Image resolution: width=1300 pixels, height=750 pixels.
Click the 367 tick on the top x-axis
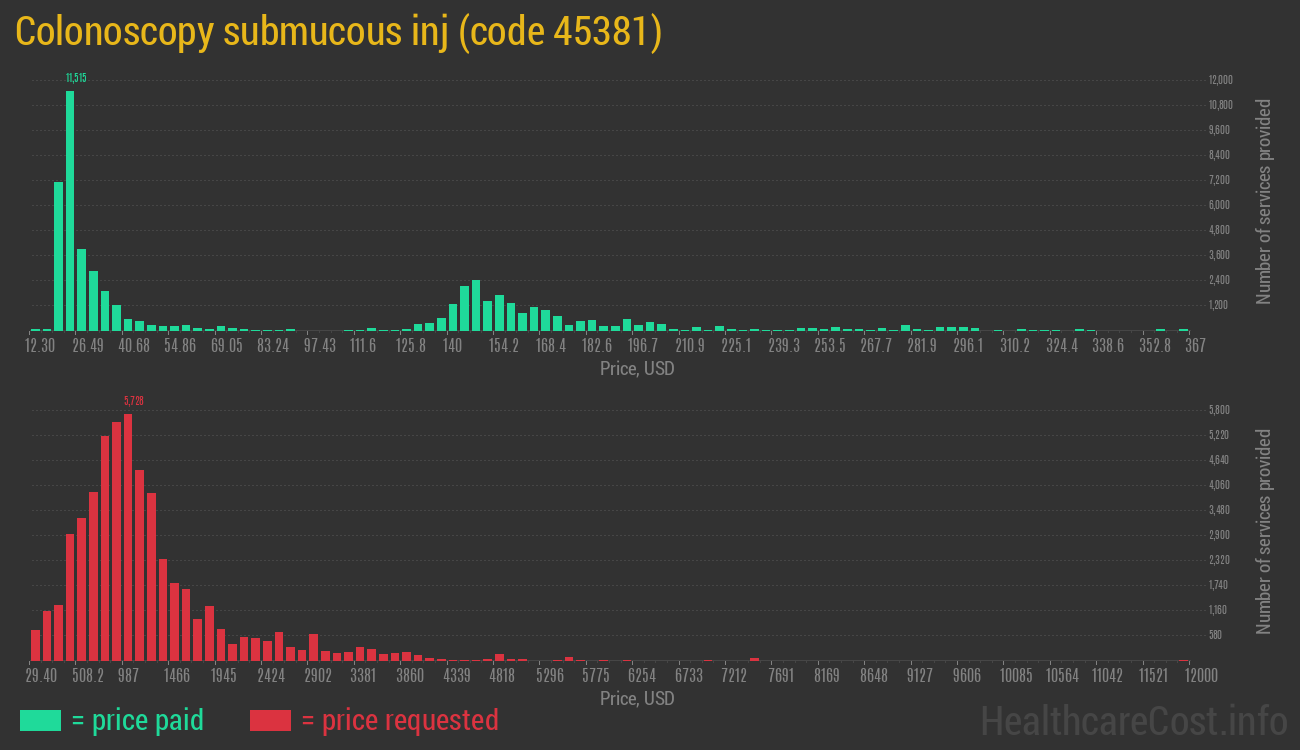pyautogui.click(x=1195, y=346)
